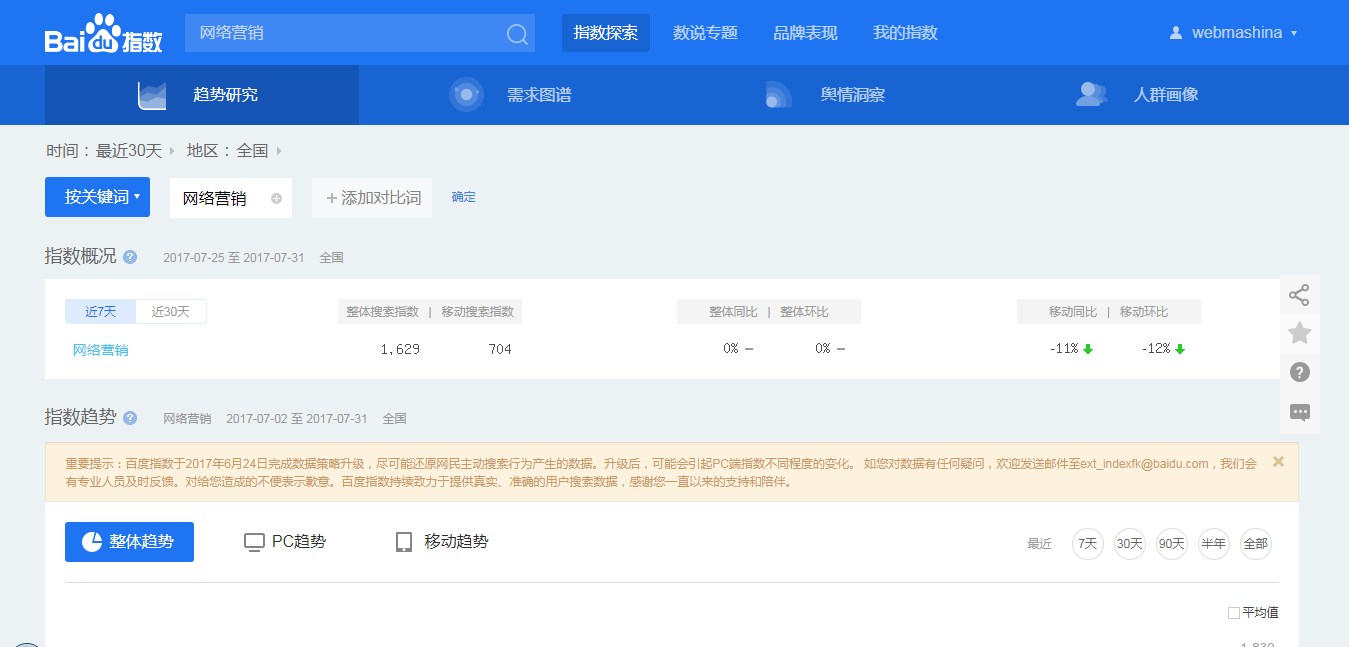Click the 整体同比 header label

(x=733, y=312)
